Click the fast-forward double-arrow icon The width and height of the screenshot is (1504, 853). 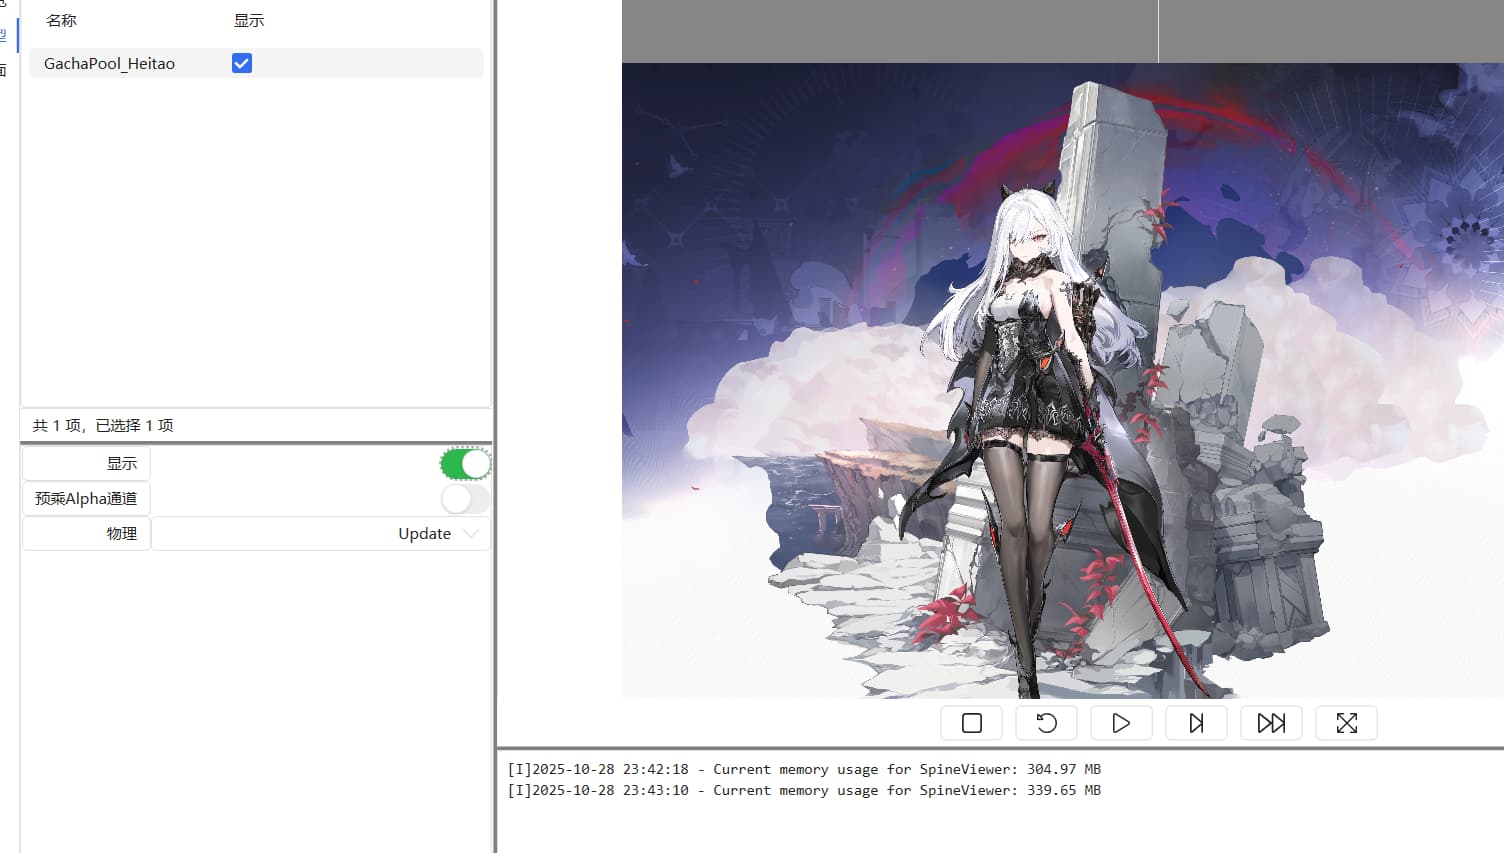click(x=1271, y=723)
